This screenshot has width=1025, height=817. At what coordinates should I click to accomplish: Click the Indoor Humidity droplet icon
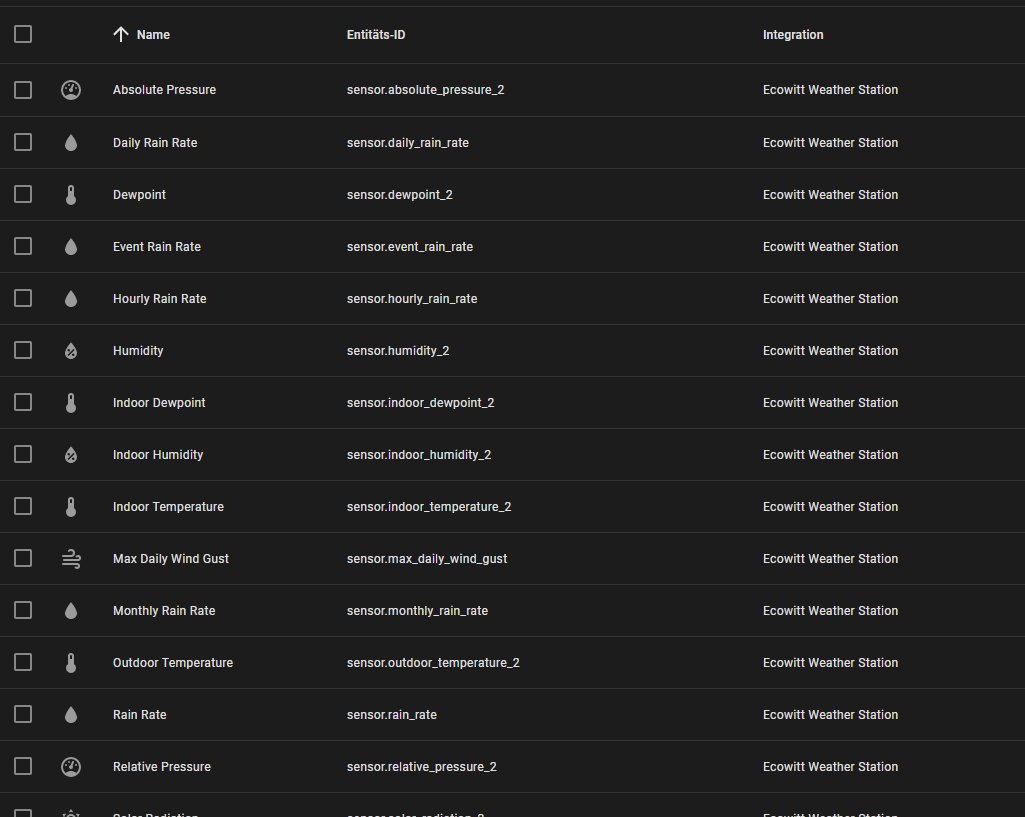70,454
